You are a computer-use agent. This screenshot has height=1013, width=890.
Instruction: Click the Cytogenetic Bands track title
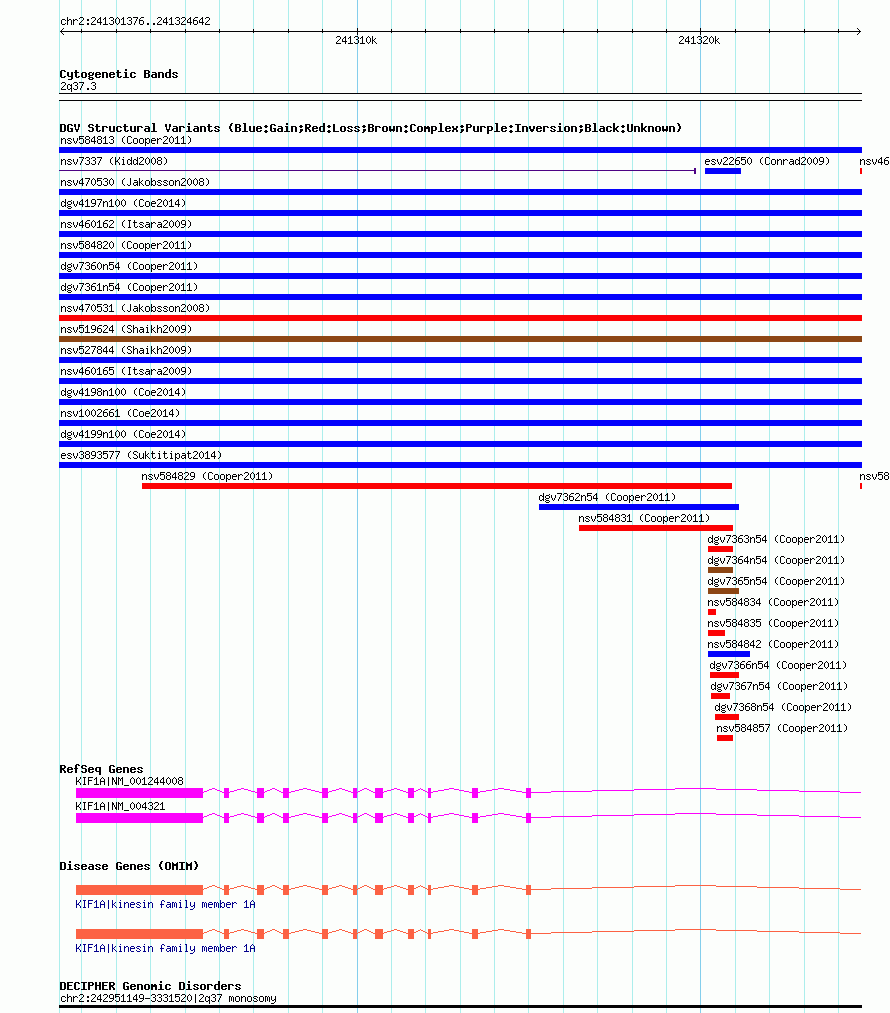point(119,74)
